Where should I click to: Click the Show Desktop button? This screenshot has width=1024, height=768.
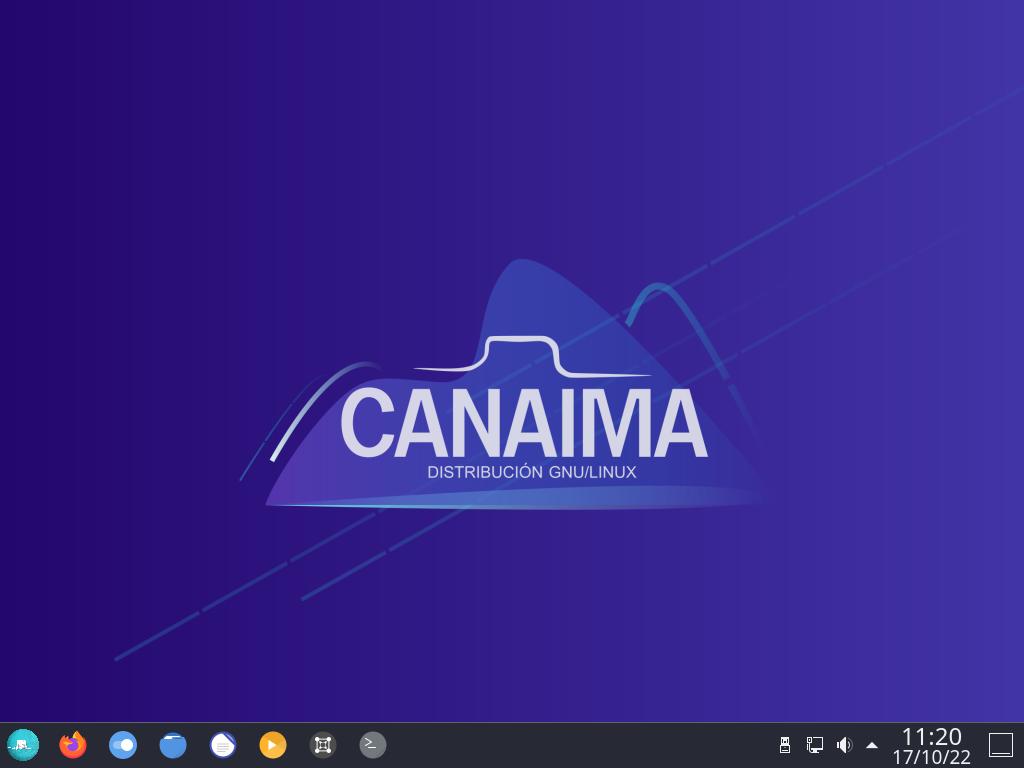(1000, 745)
